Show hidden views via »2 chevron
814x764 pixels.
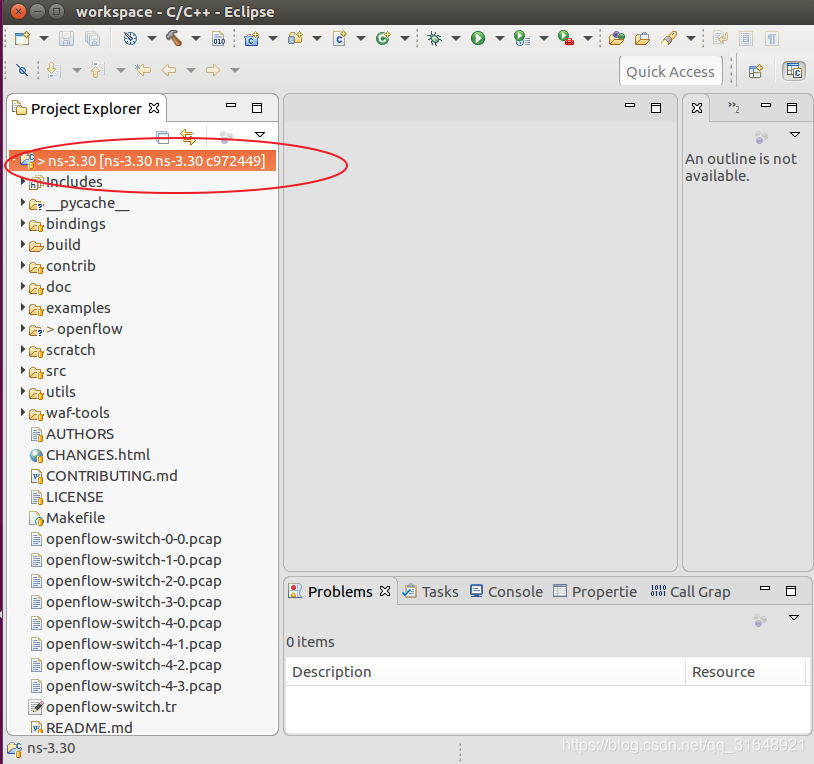734,107
